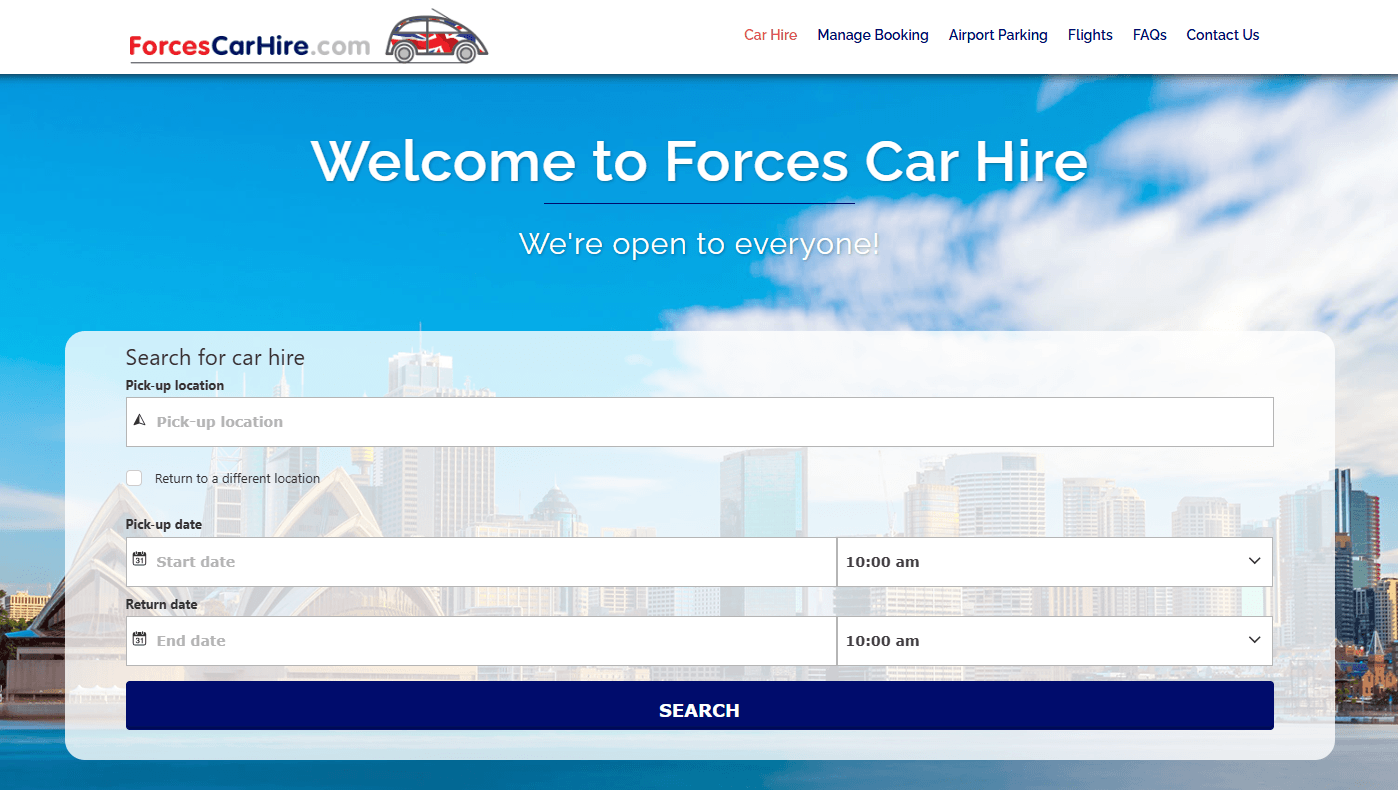Go to Manage Booking
The width and height of the screenshot is (1398, 790).
(873, 35)
